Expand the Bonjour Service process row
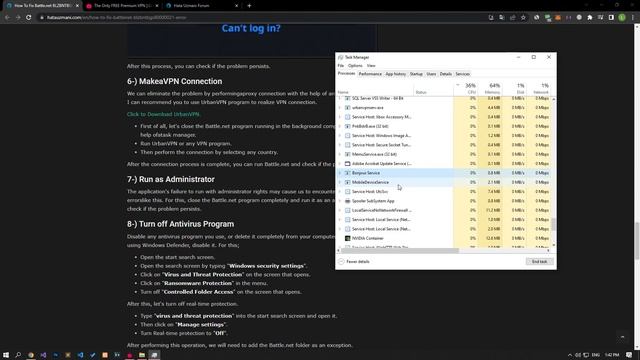 coord(340,173)
